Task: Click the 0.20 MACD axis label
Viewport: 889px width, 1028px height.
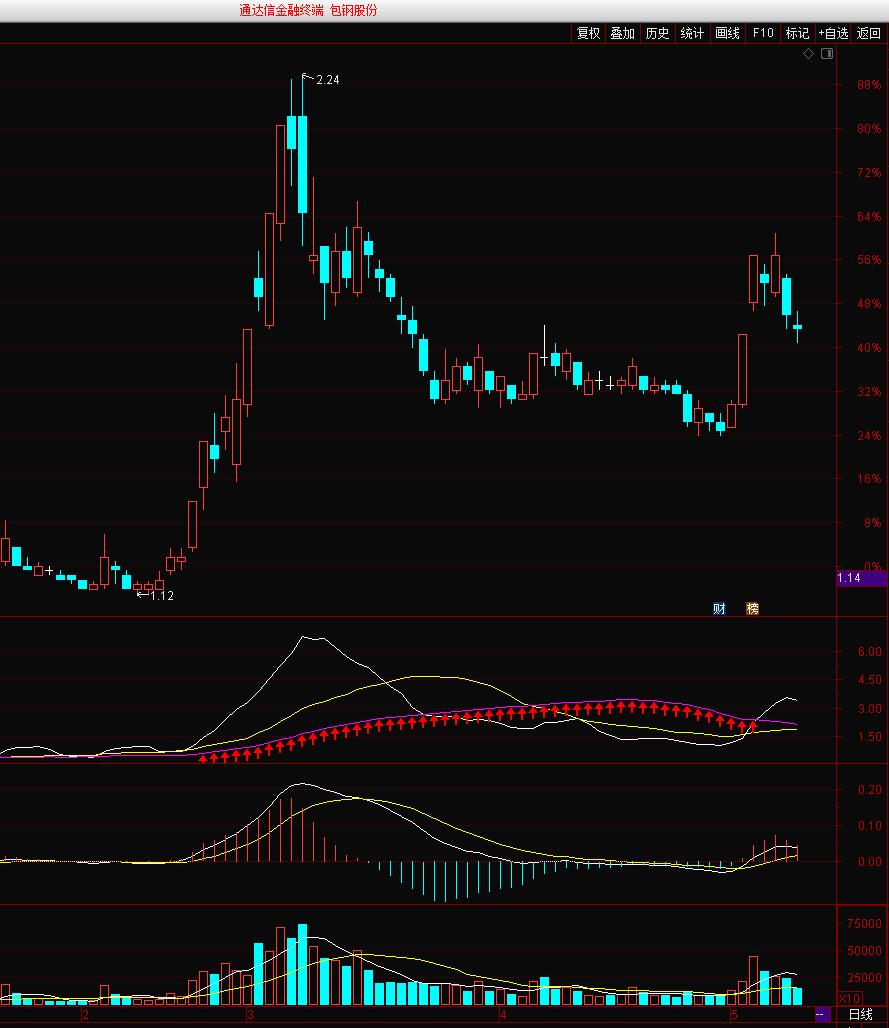Action: point(869,789)
